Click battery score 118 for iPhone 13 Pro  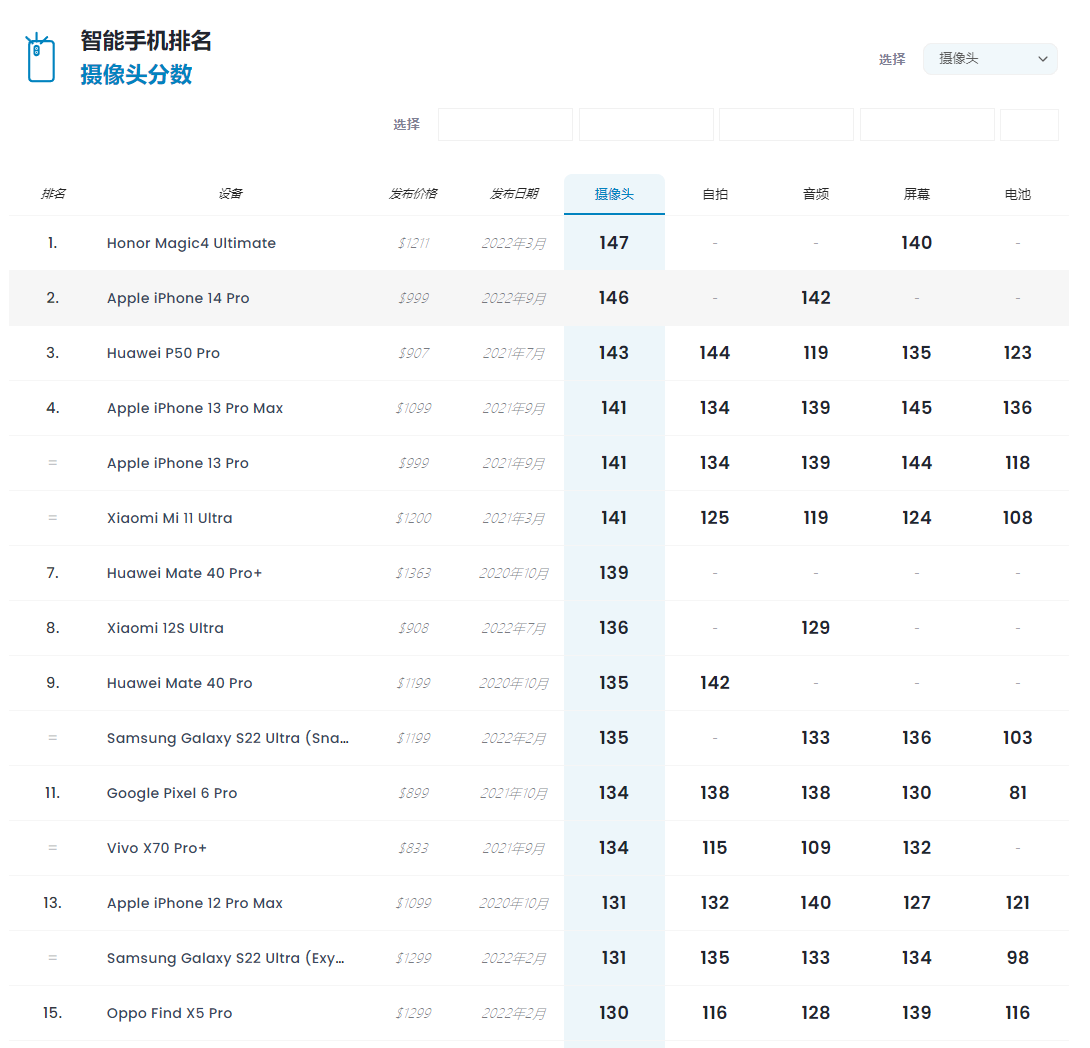tap(1018, 463)
